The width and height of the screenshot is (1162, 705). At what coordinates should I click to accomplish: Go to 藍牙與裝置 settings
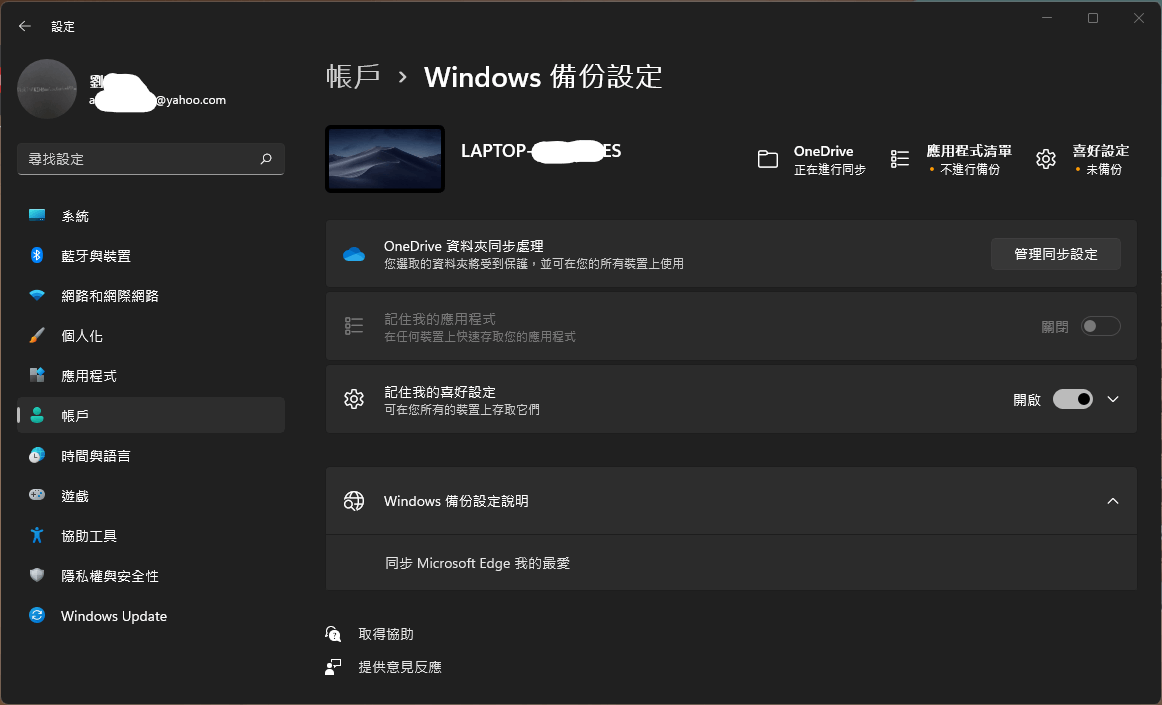[x=151, y=256]
